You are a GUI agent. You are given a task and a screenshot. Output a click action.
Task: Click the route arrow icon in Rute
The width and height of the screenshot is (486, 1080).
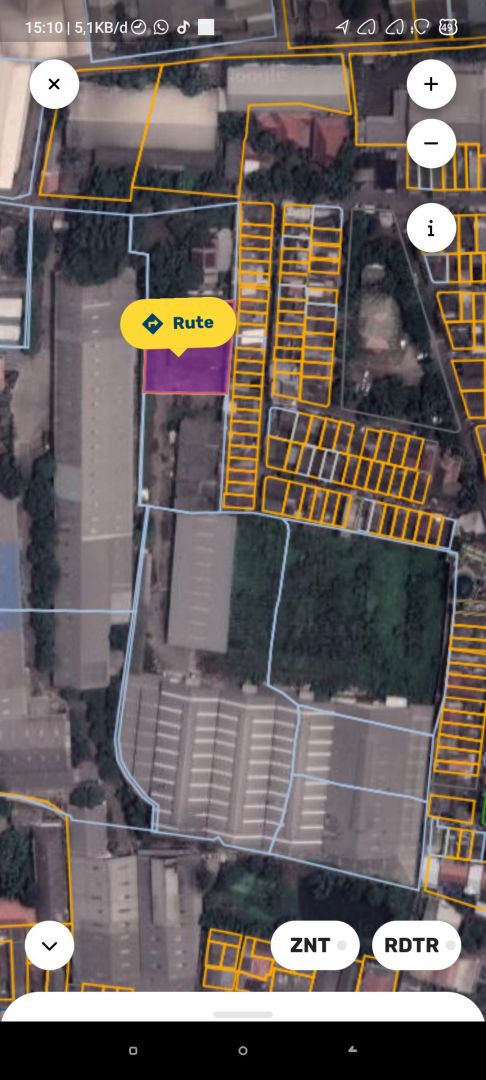(152, 322)
